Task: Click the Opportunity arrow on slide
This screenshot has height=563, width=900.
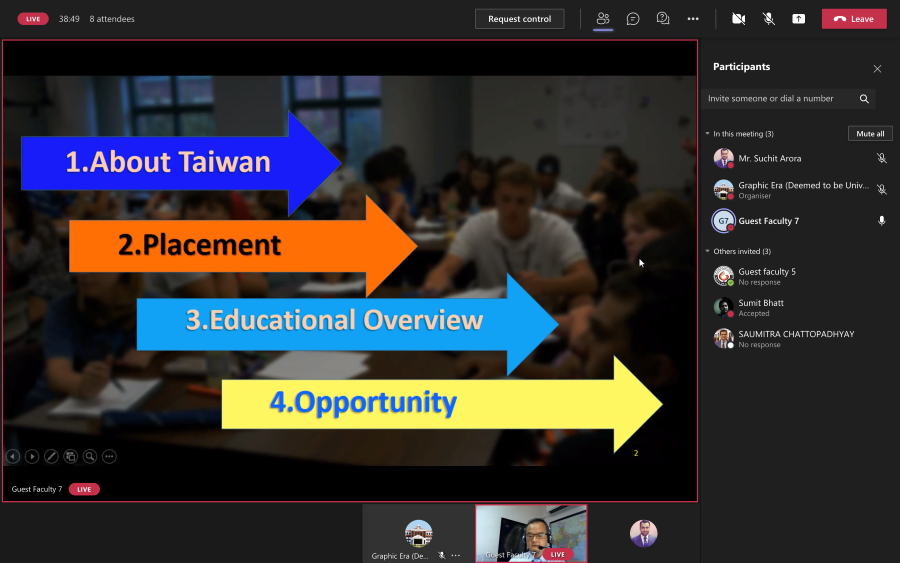Action: point(441,404)
